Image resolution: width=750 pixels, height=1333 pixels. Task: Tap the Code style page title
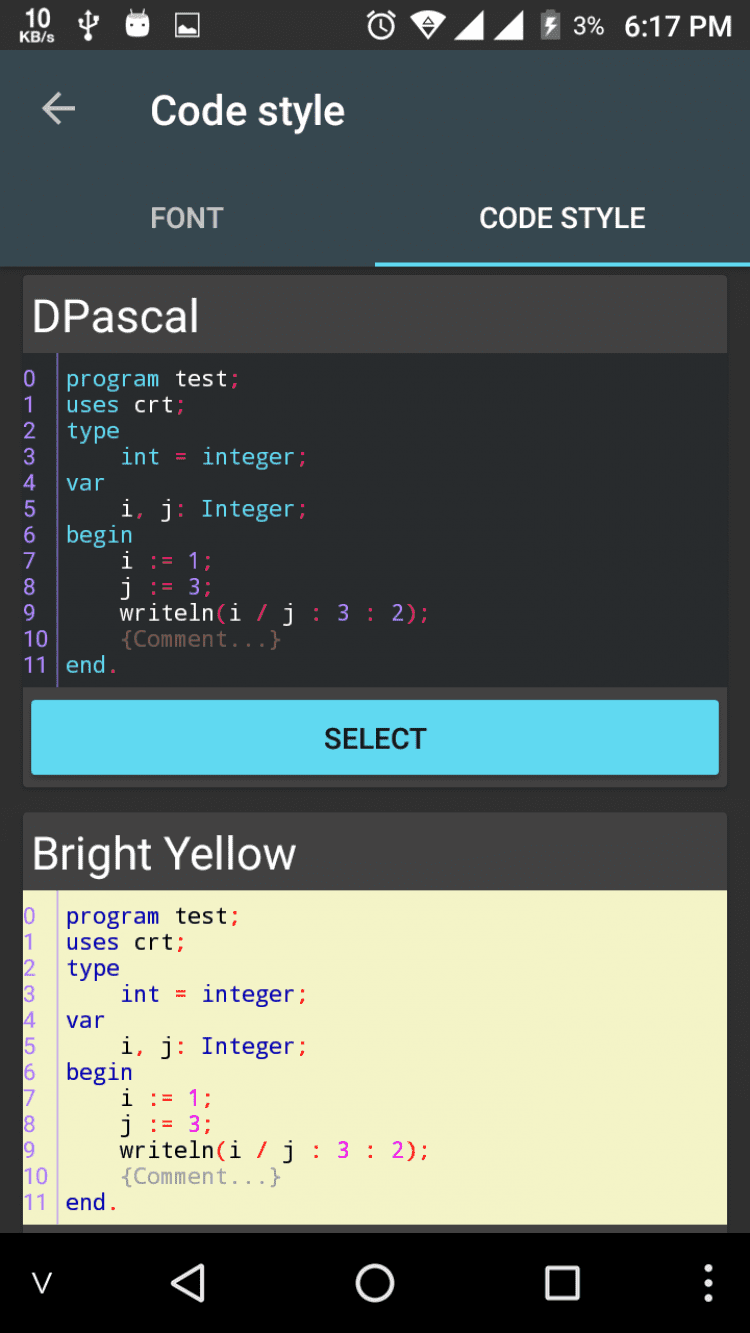click(247, 111)
